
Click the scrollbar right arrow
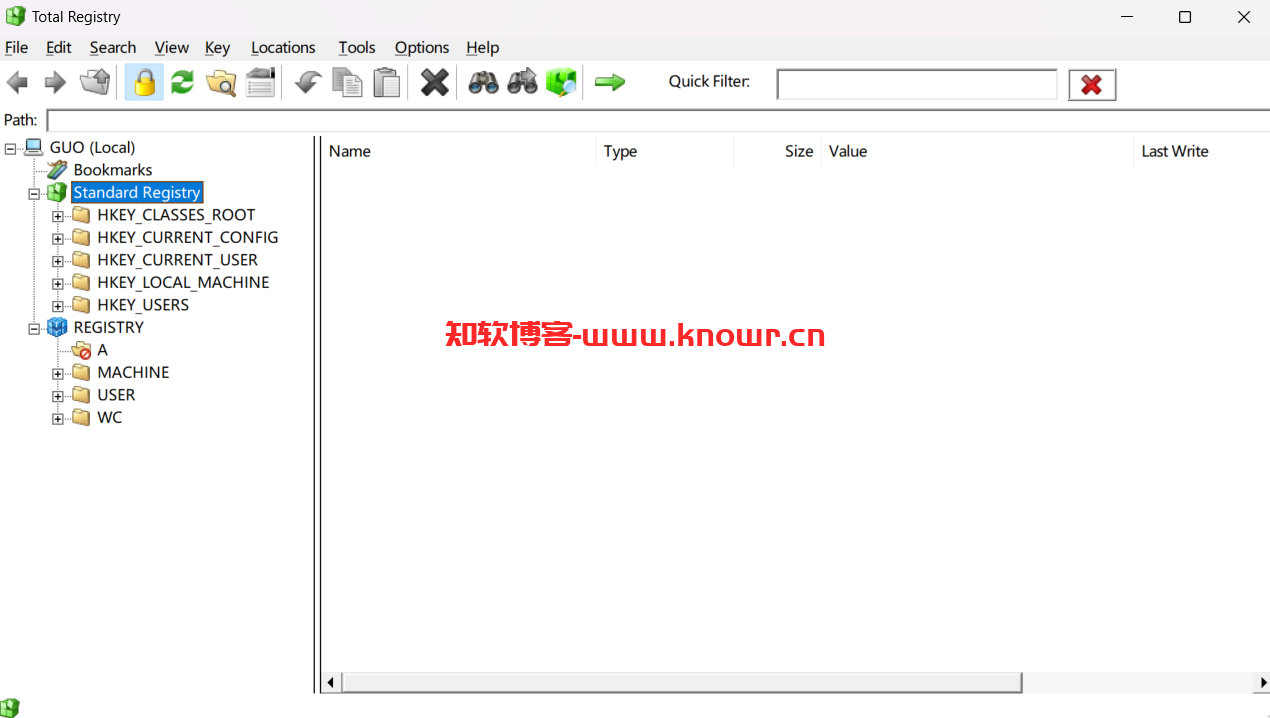pos(1261,683)
